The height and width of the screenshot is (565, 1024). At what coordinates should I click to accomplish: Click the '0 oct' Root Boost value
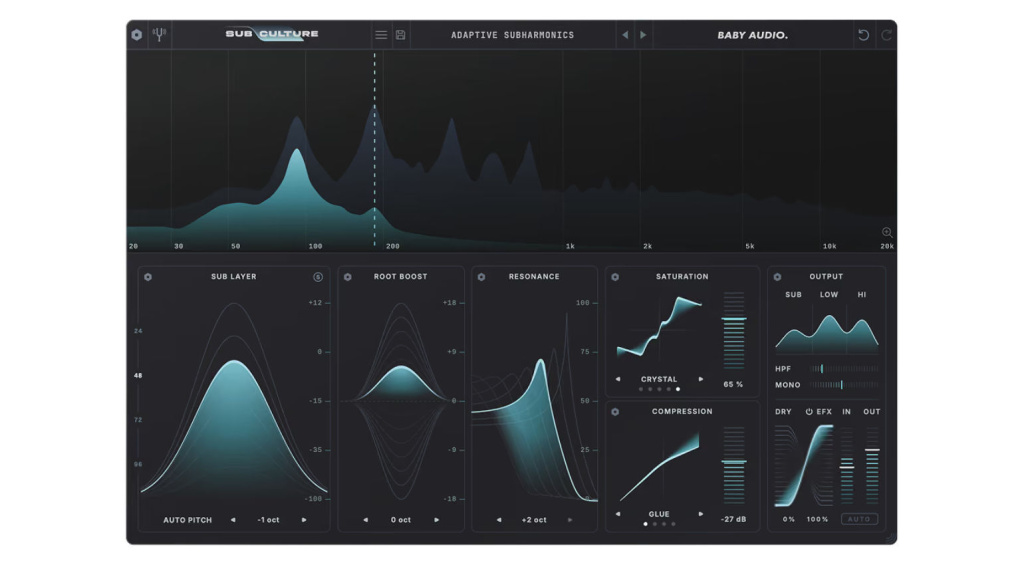(x=401, y=520)
